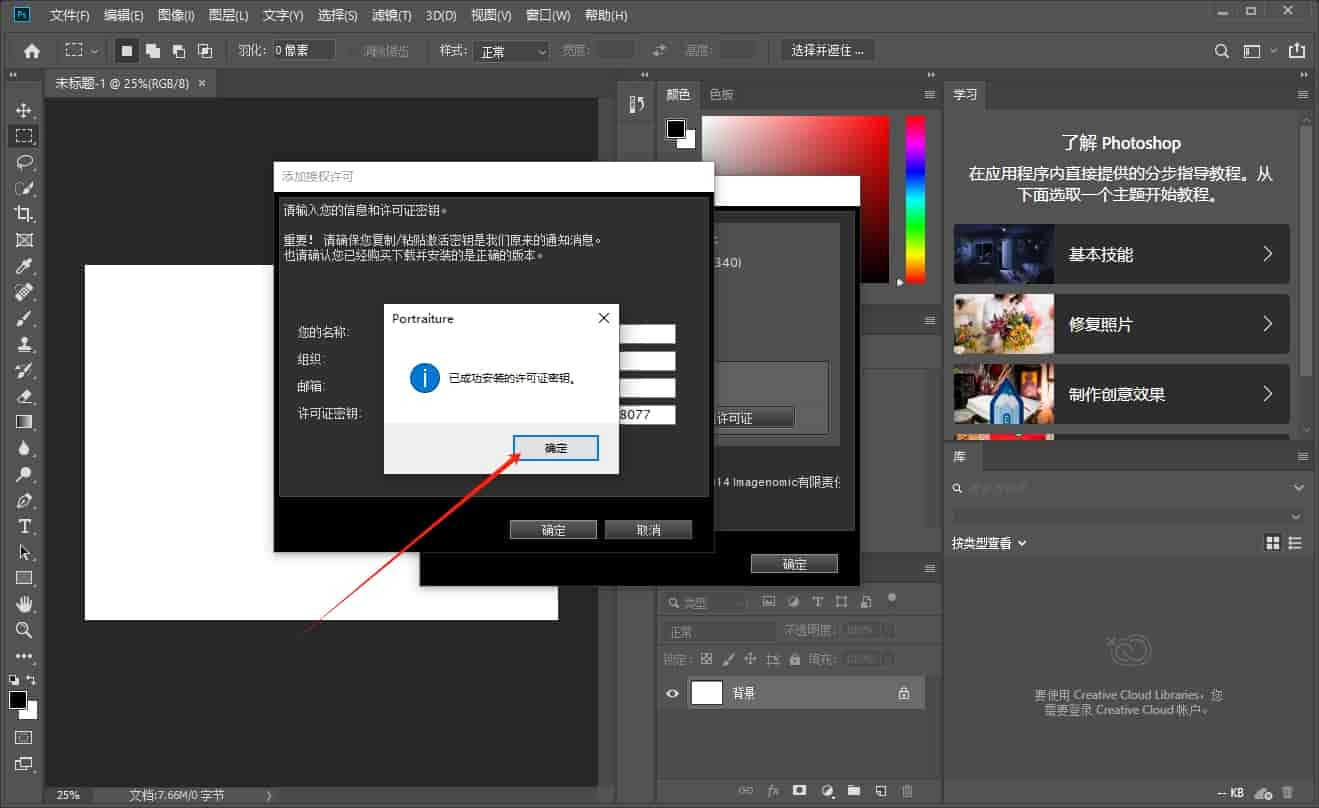Select the Frame tool
Viewport: 1319px width, 808px height.
coord(24,240)
